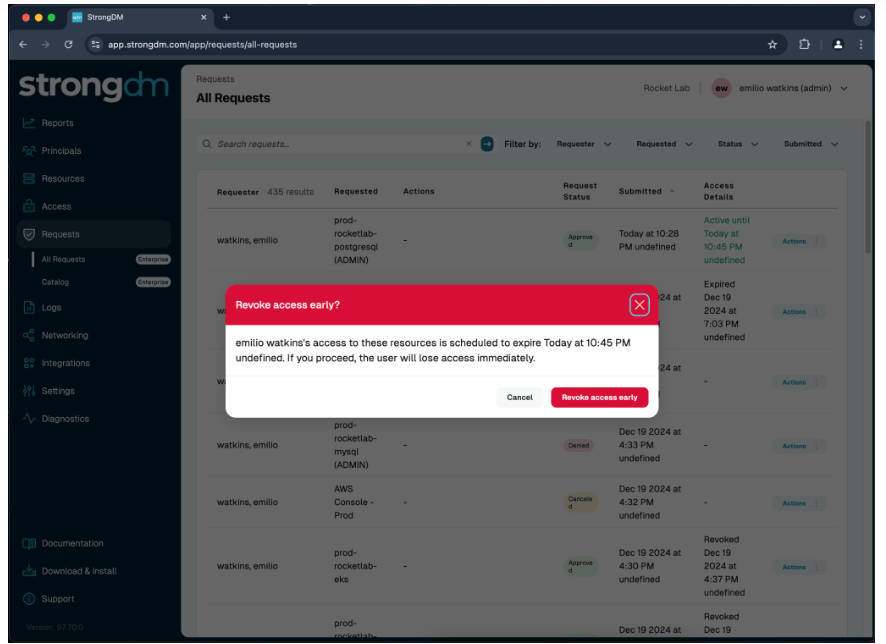Click the Revoke access early button
The height and width of the screenshot is (644, 886).
[x=599, y=397]
